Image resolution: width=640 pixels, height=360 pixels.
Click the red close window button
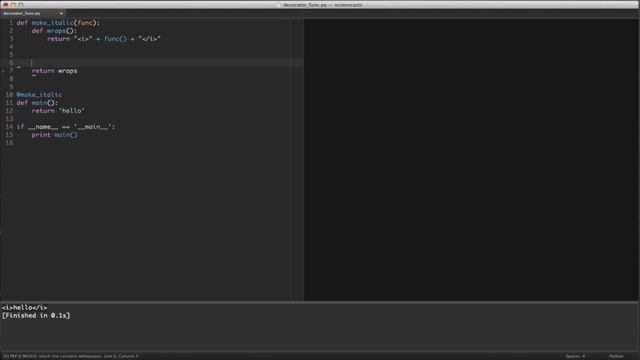pyautogui.click(x=6, y=4)
